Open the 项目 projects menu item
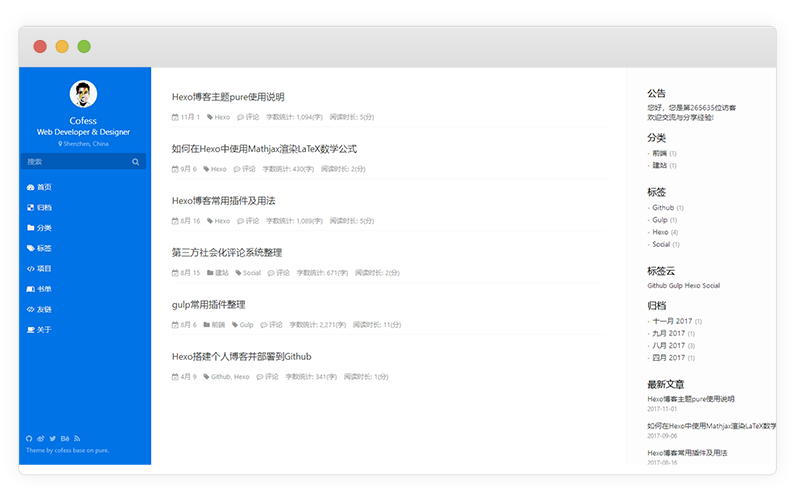 39,269
